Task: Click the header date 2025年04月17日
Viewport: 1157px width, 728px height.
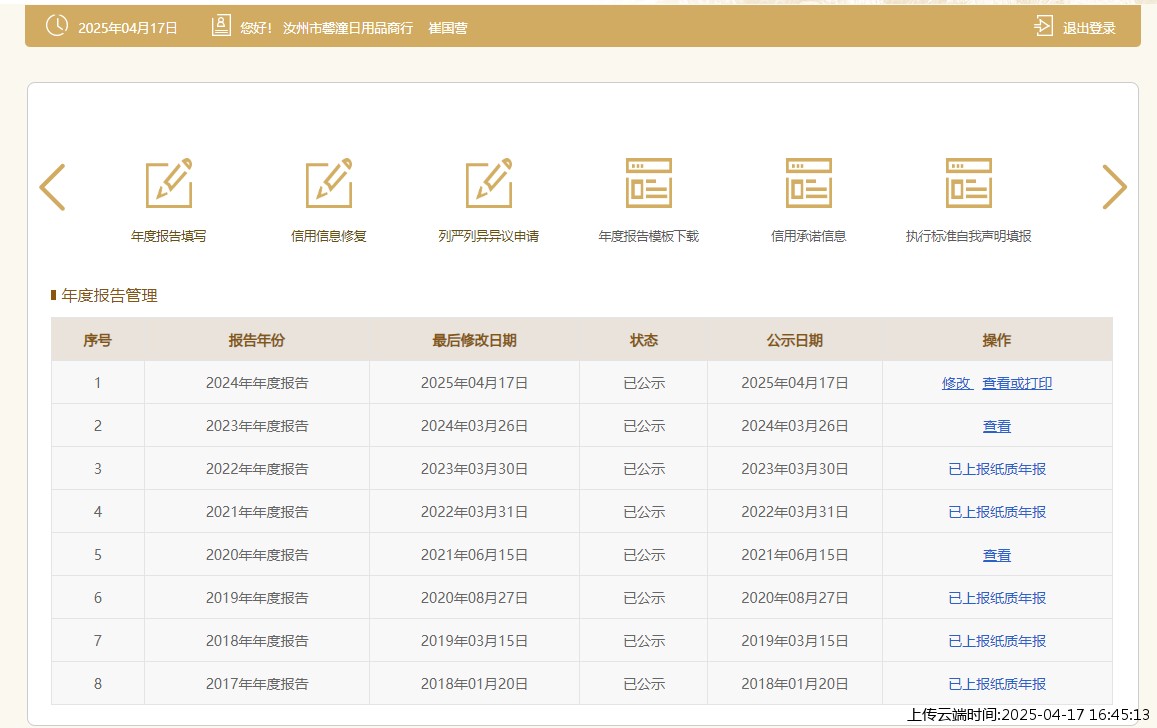Action: pyautogui.click(x=128, y=28)
